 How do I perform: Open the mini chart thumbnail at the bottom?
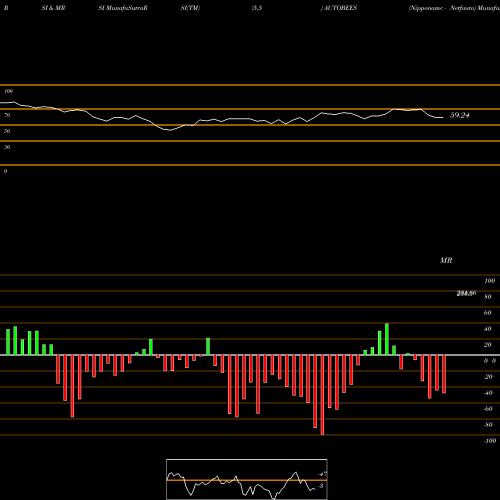247,479
